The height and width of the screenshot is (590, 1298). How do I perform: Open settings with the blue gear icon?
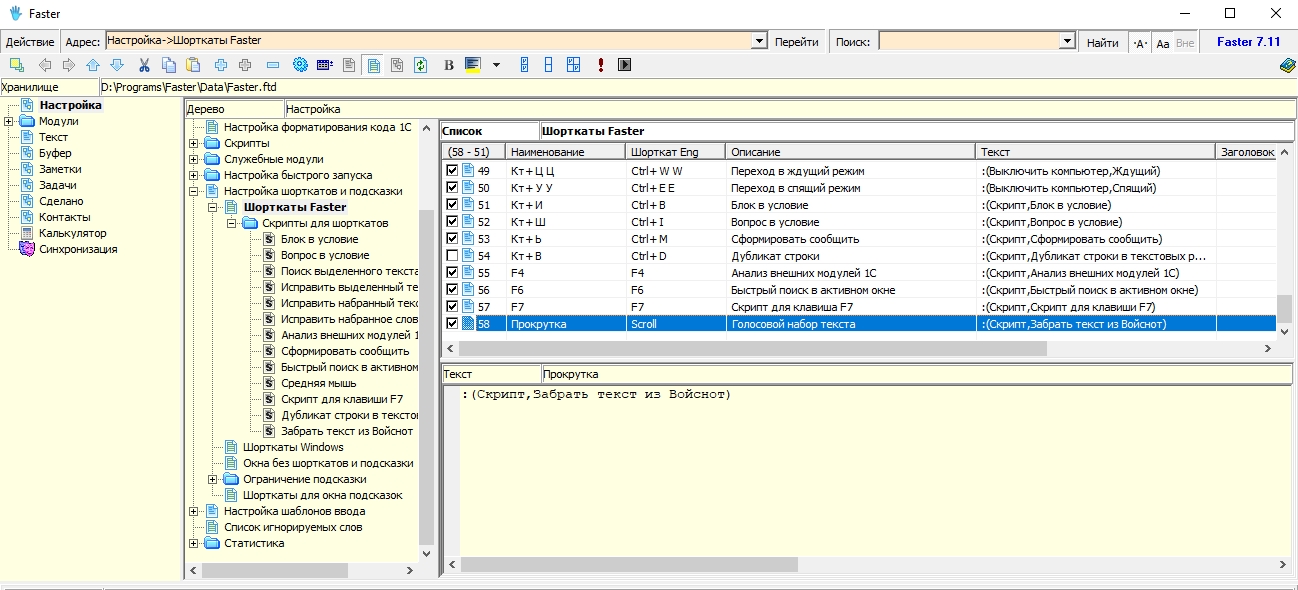(299, 65)
